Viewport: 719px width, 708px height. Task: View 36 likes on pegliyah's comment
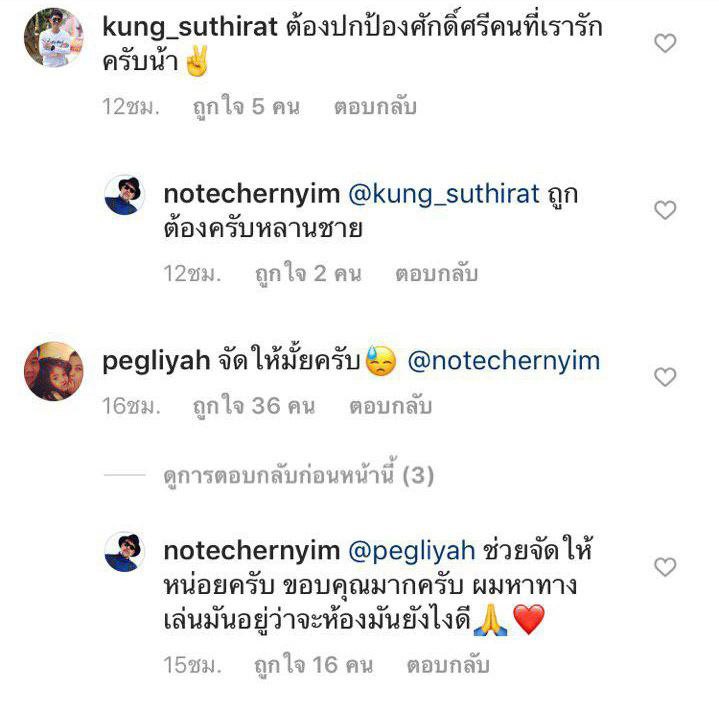coord(254,407)
